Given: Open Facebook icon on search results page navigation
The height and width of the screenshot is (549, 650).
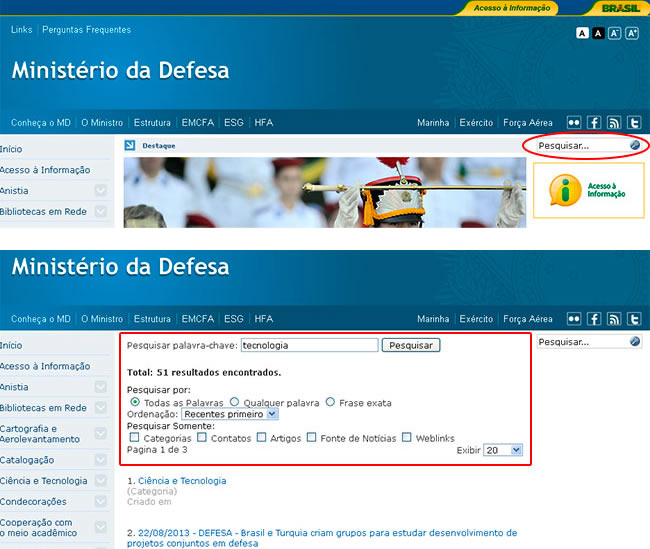Looking at the screenshot, I should (594, 319).
